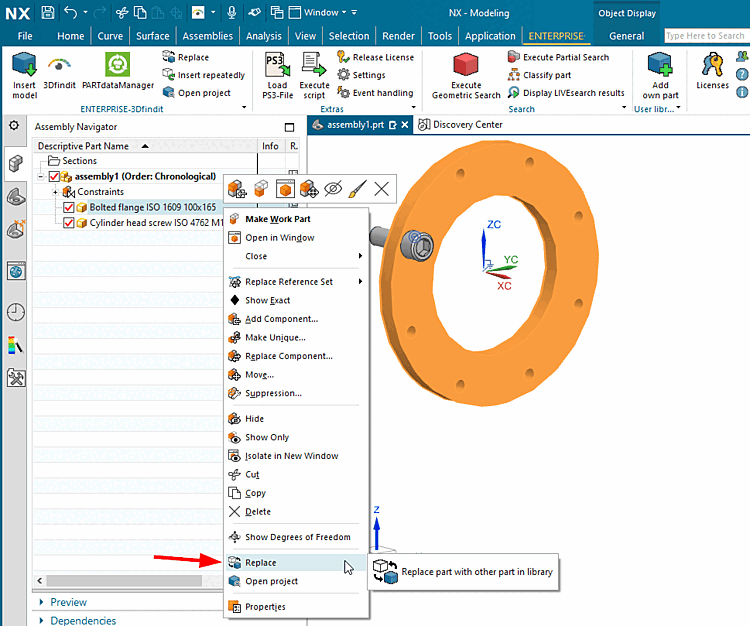
Task: Open the File menu tab
Action: pos(25,36)
